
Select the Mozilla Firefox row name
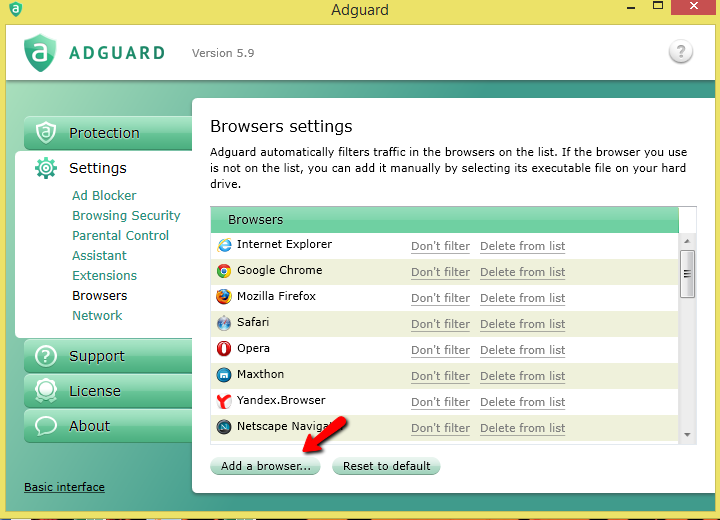click(276, 296)
